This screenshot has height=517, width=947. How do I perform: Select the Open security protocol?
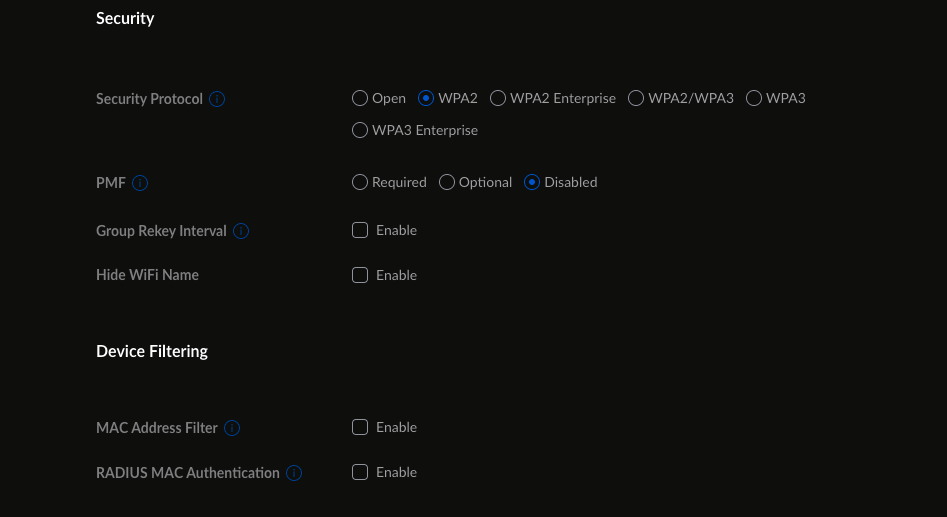click(x=360, y=98)
